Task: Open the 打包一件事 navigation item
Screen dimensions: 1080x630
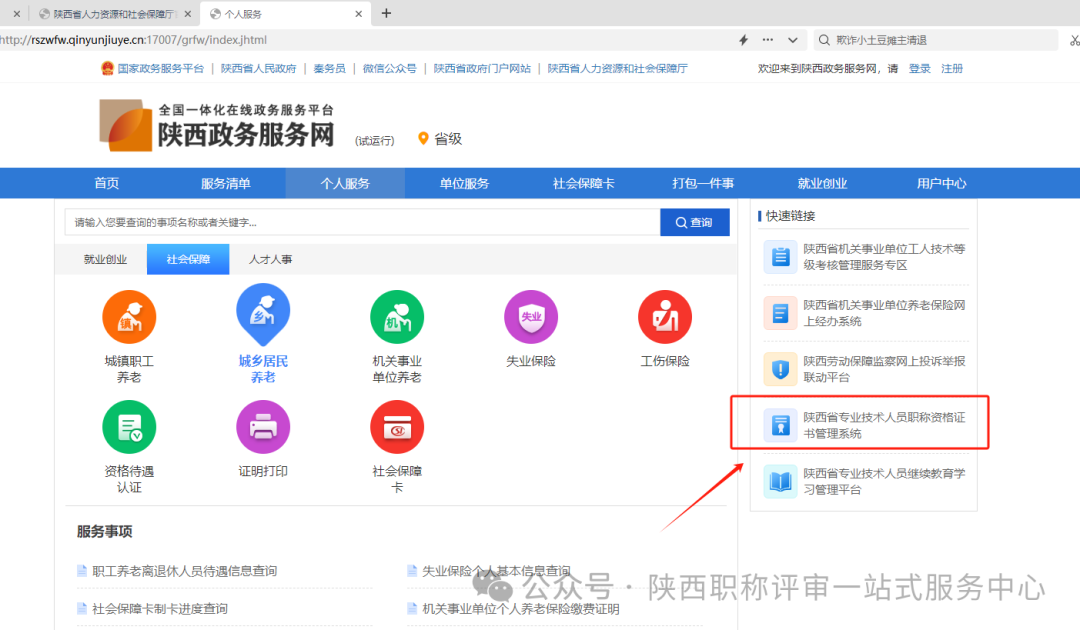Action: [703, 183]
